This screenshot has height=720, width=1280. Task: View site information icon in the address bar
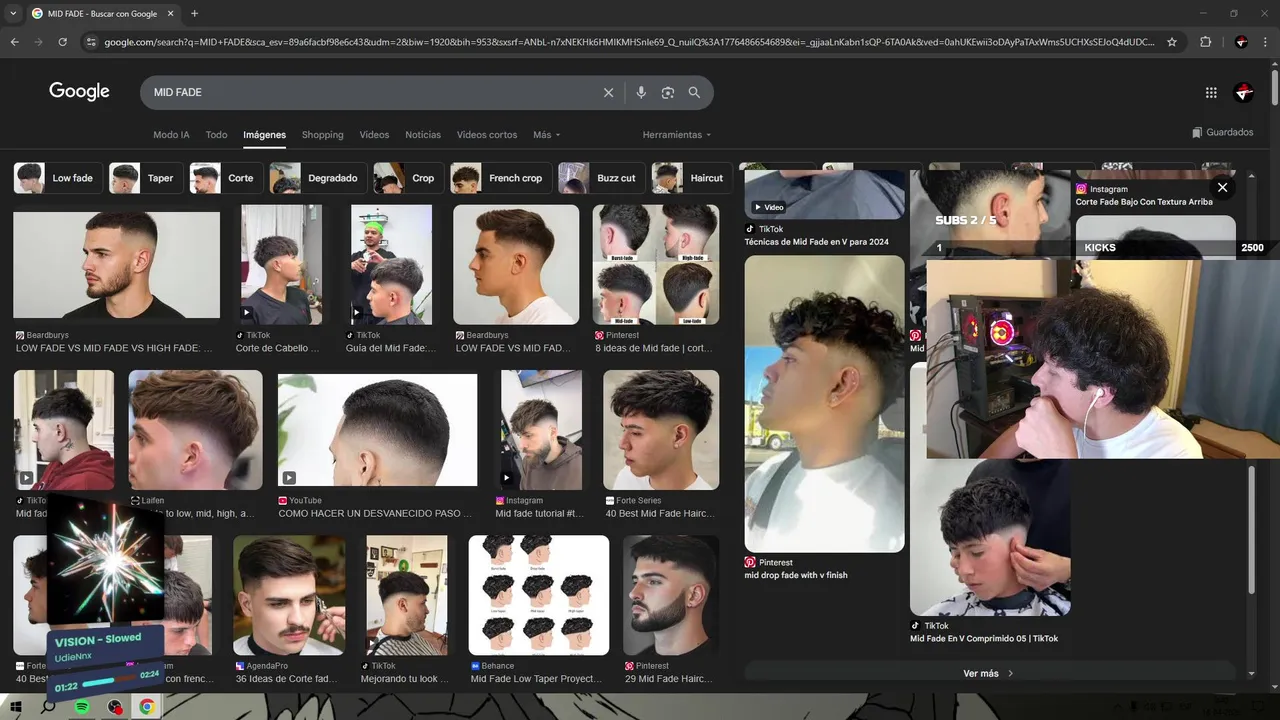91,42
